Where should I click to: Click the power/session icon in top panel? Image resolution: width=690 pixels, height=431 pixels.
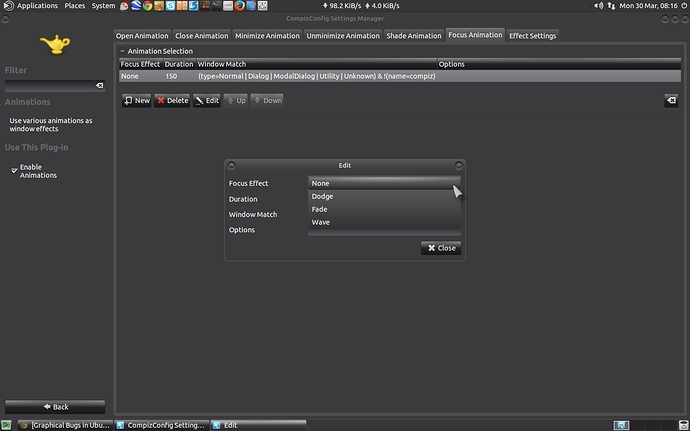pyautogui.click(x=684, y=6)
